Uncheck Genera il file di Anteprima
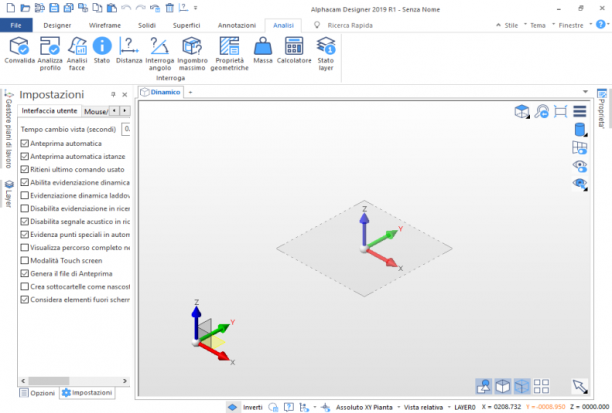Image resolution: width=612 pixels, height=413 pixels. [x=25, y=273]
